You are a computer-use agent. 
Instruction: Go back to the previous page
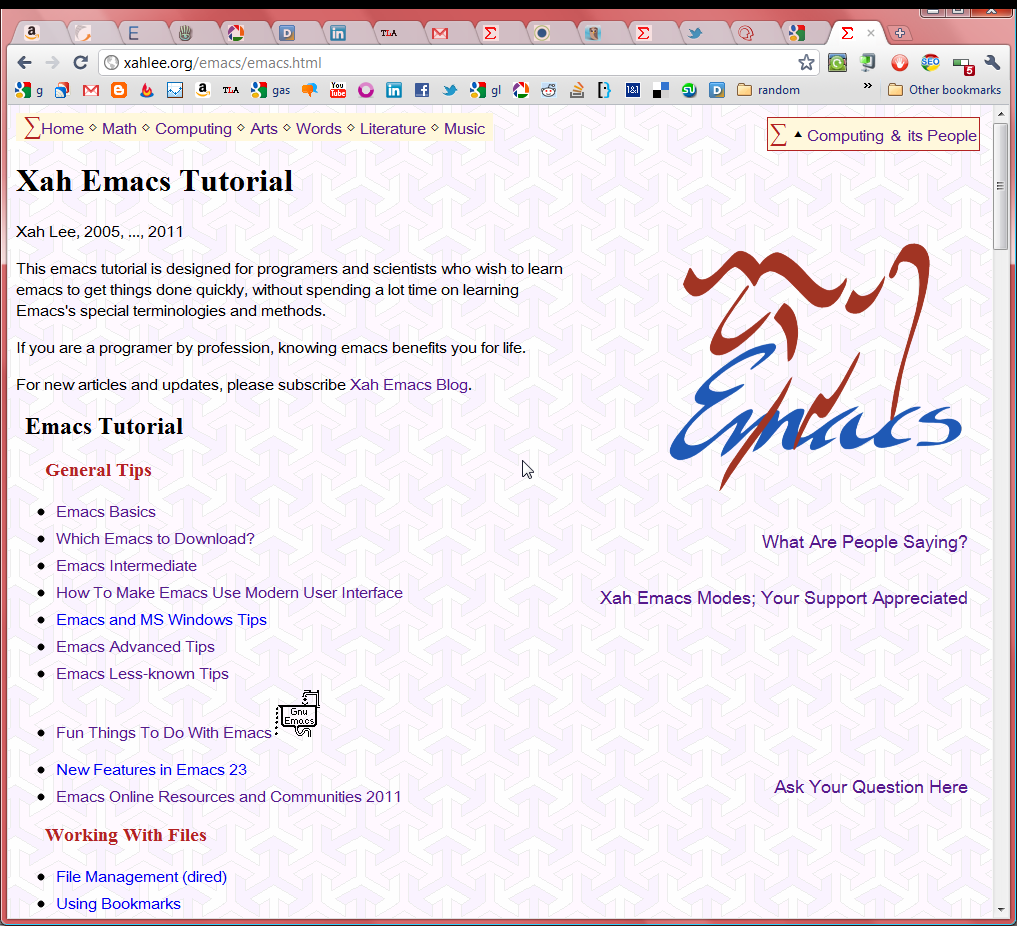[25, 62]
